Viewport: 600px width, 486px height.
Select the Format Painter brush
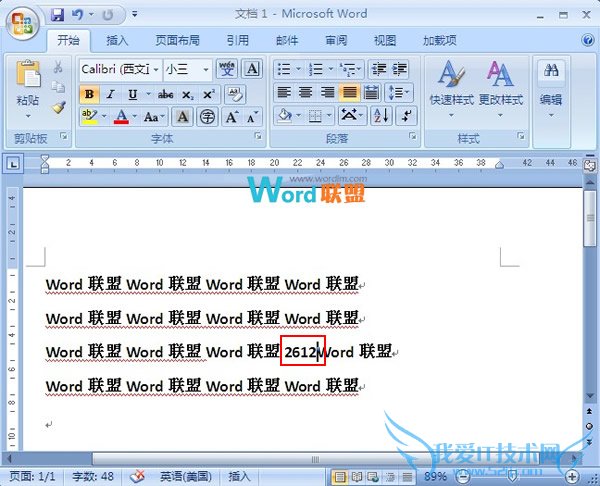click(59, 108)
